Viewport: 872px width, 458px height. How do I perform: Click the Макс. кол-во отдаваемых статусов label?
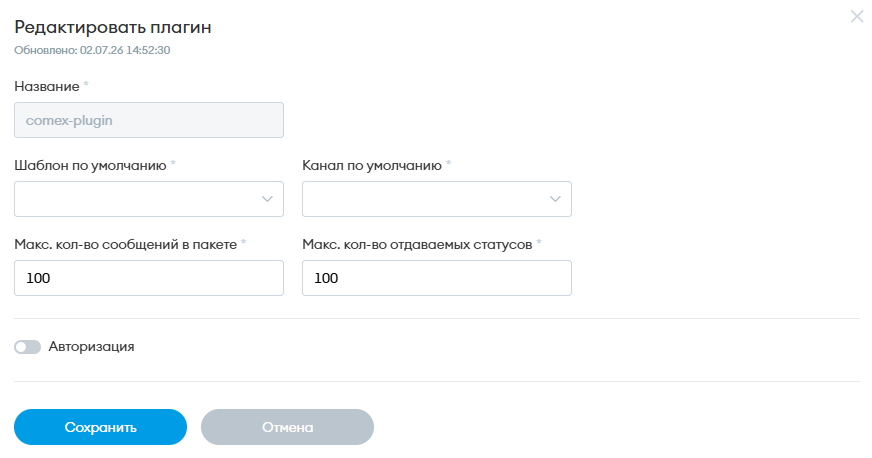(417, 245)
